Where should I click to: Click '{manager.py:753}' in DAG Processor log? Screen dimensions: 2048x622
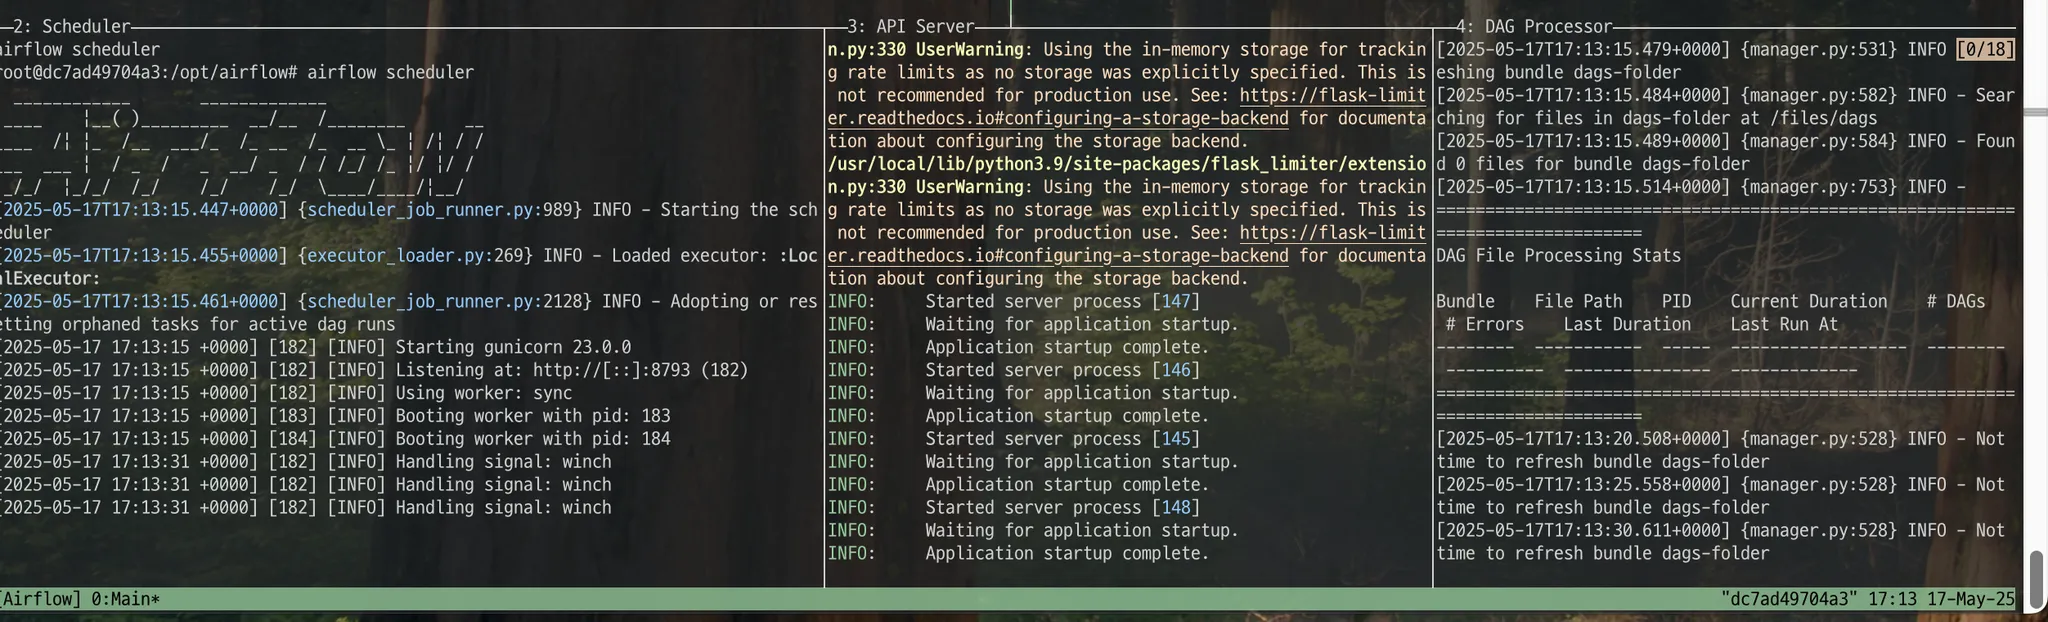(1818, 187)
